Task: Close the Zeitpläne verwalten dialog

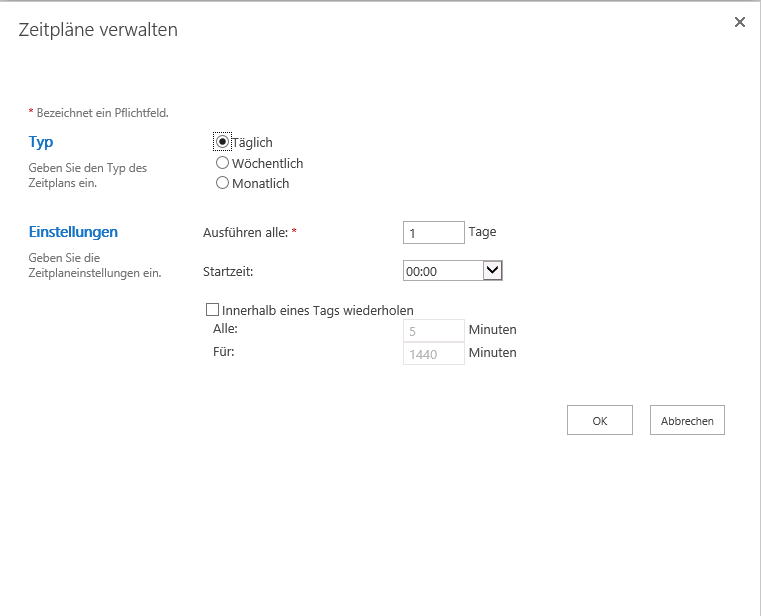Action: (739, 22)
